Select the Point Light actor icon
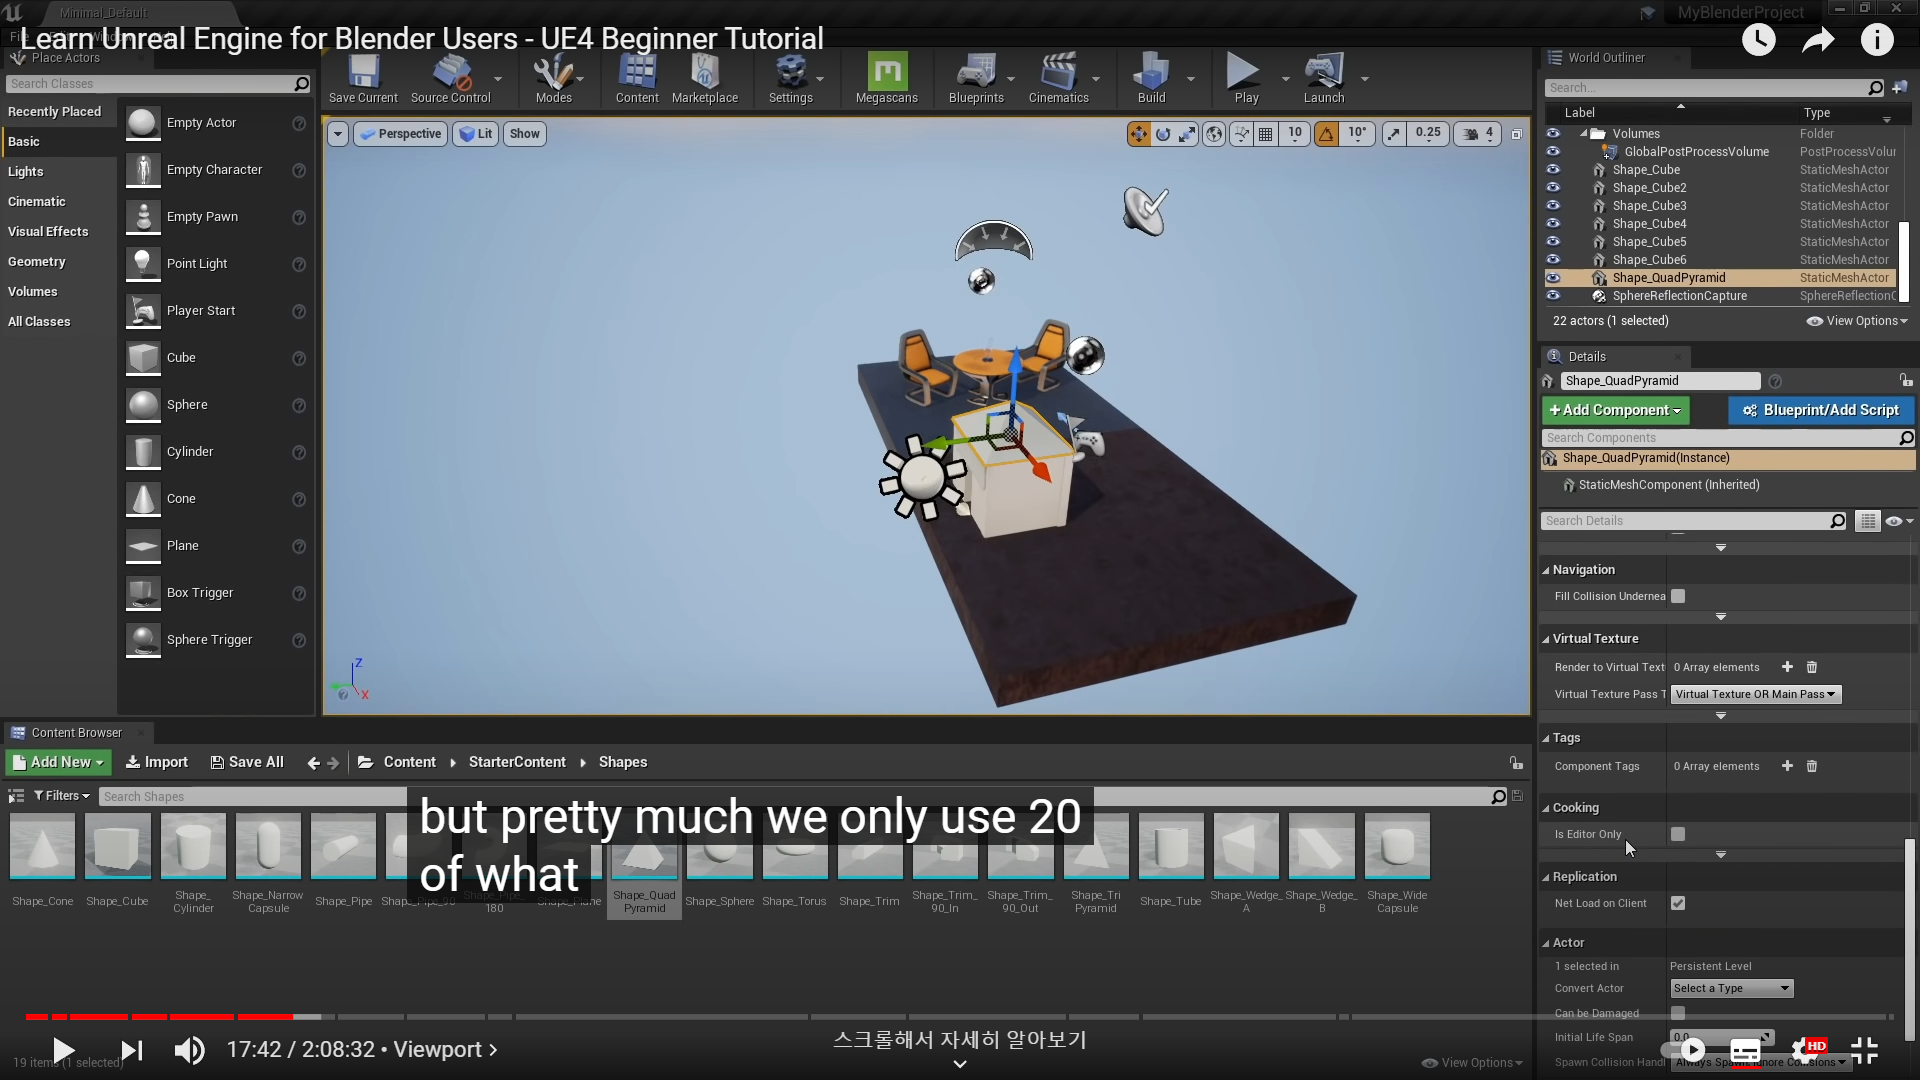The width and height of the screenshot is (1920, 1080). (x=143, y=264)
